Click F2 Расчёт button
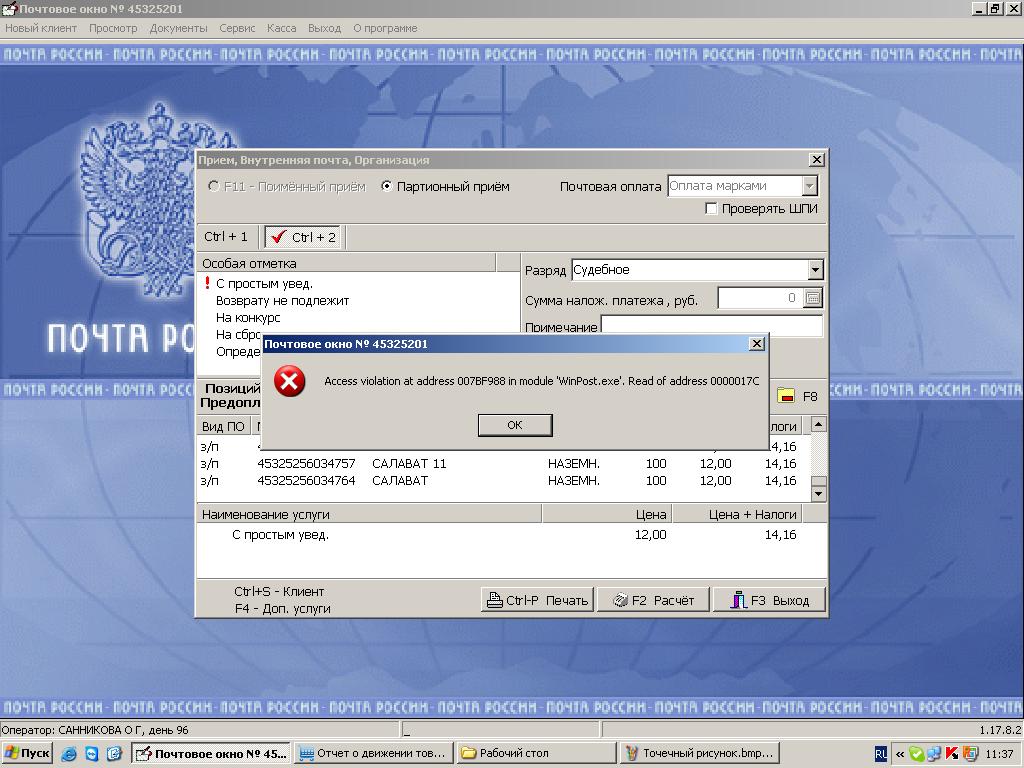The image size is (1024, 768). pyautogui.click(x=653, y=600)
